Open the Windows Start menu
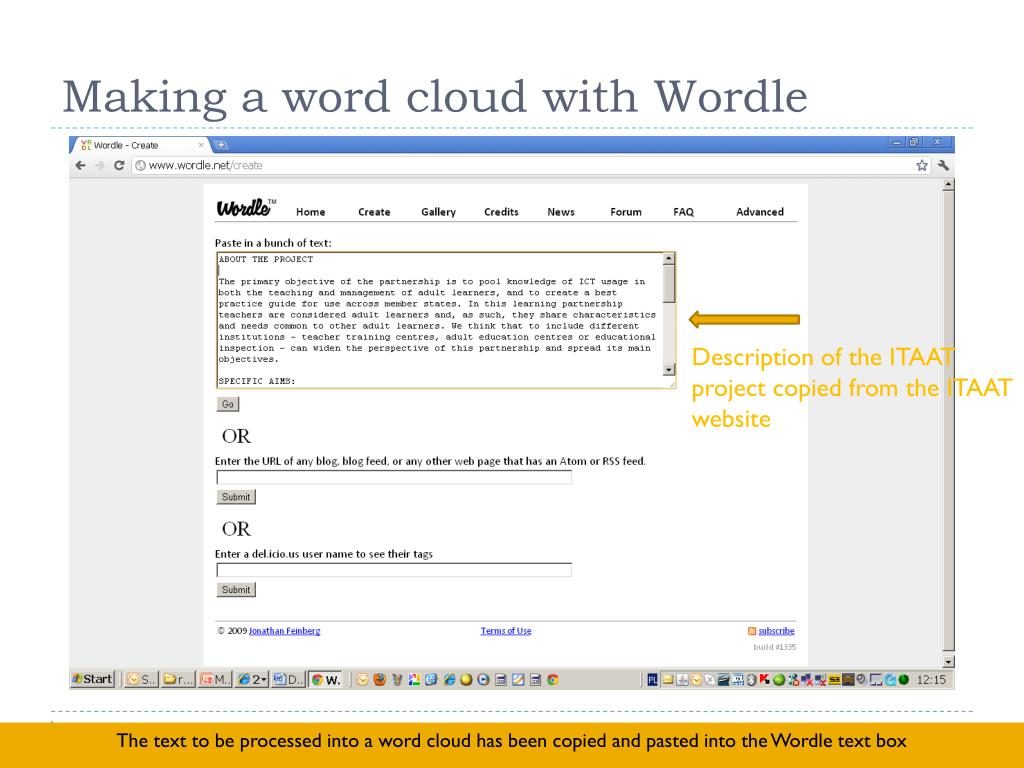The image size is (1024, 768). click(x=93, y=679)
